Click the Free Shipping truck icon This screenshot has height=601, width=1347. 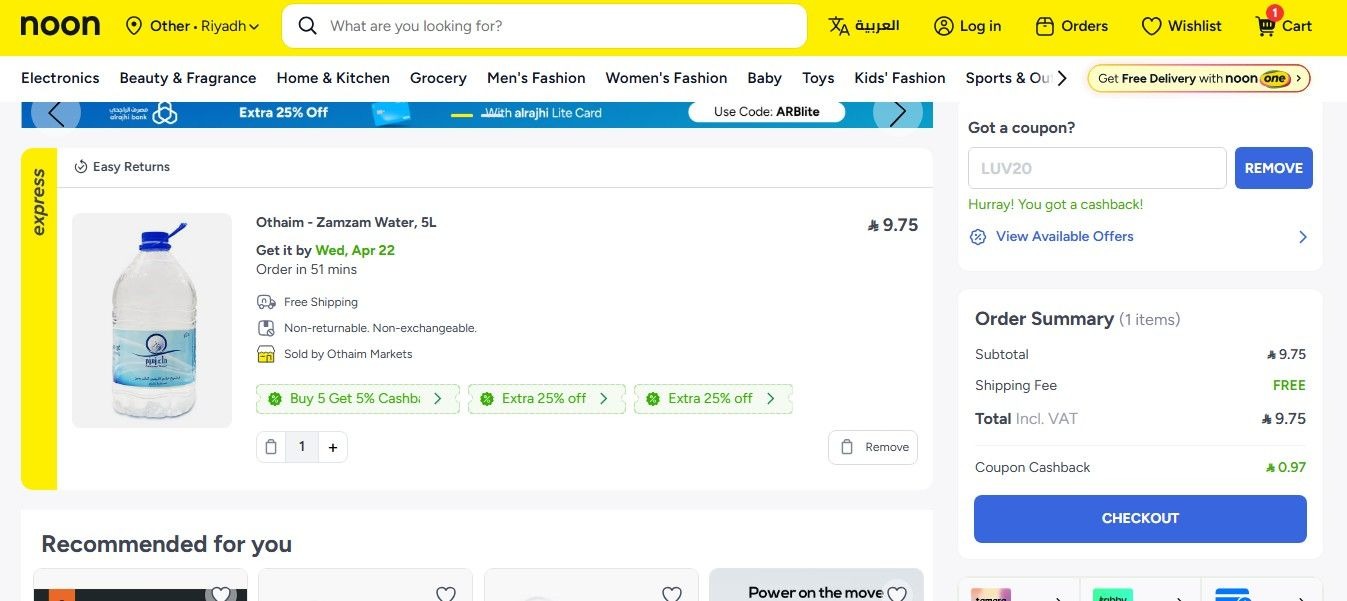pos(266,302)
